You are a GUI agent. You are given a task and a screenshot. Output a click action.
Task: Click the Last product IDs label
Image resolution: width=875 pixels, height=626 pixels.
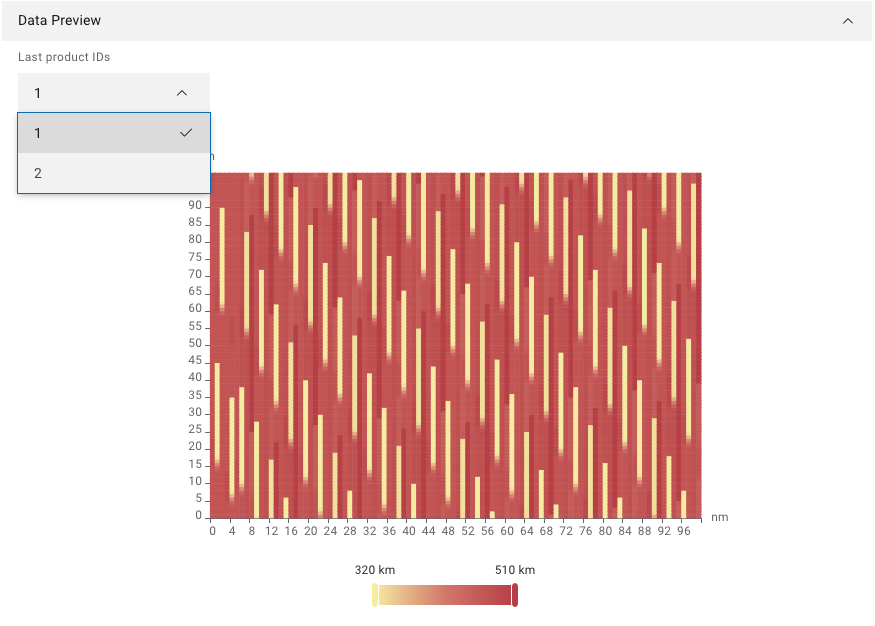tap(64, 57)
